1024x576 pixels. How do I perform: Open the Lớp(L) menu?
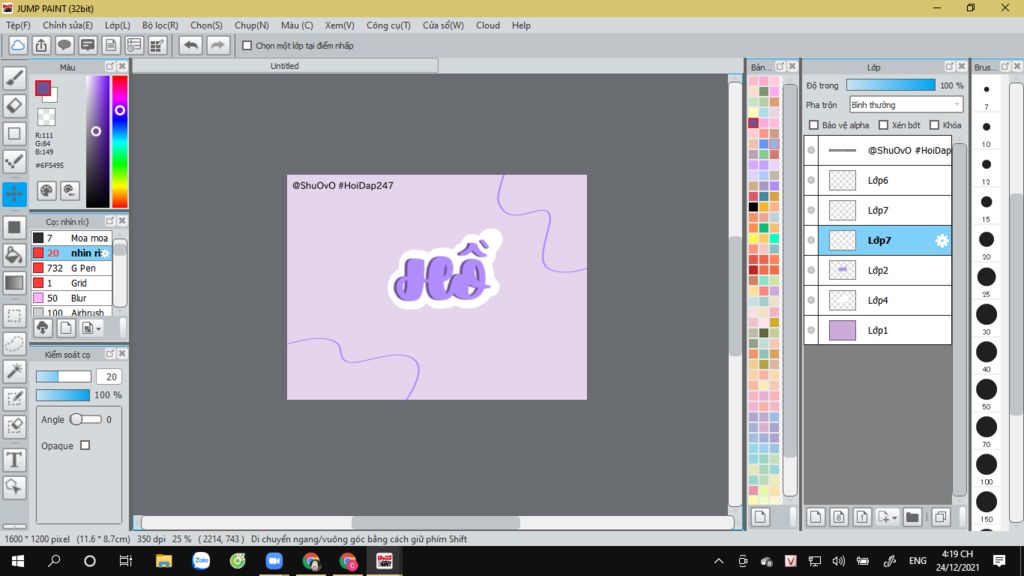point(118,25)
